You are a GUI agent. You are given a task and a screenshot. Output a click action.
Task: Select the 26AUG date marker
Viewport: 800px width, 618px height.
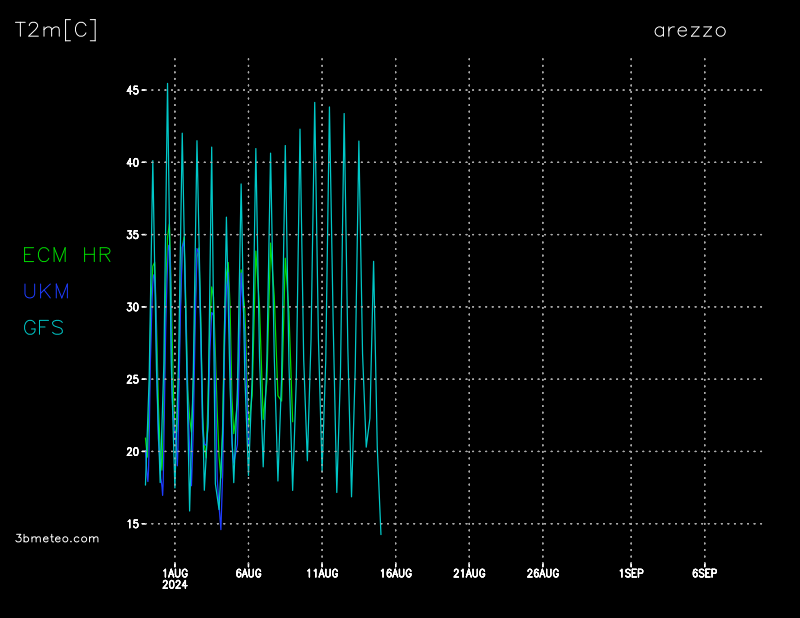point(543,573)
